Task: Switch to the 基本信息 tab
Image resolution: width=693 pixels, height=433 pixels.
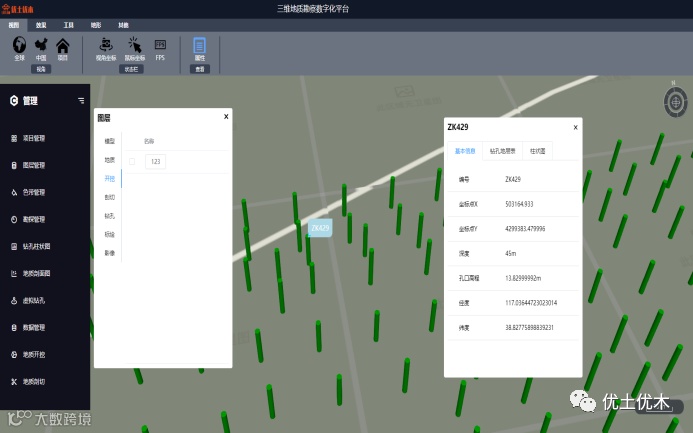Action: [x=465, y=151]
